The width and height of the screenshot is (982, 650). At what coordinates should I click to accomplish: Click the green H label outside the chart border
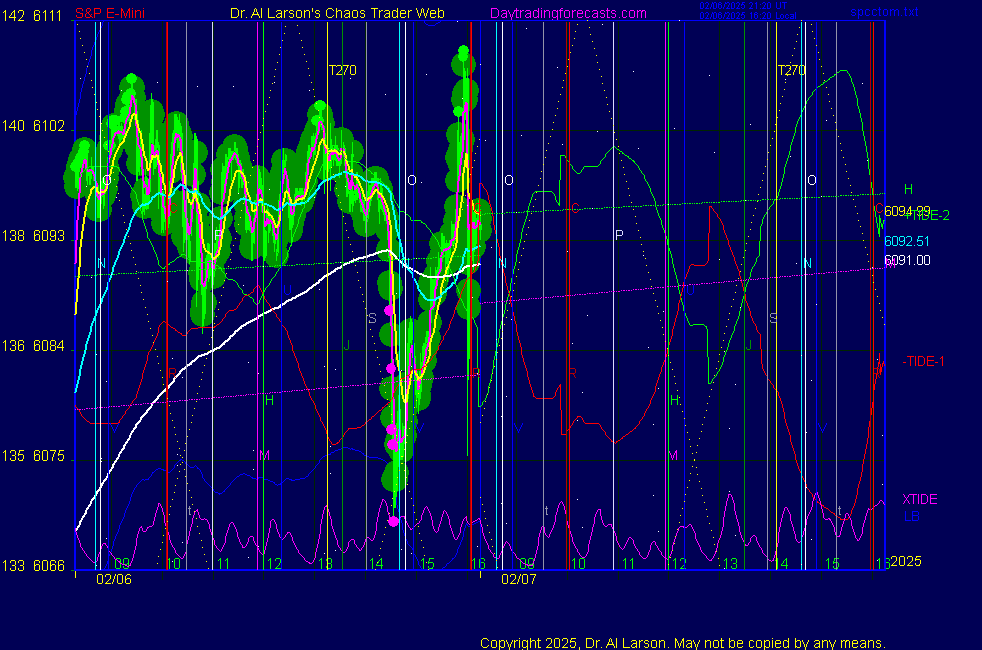[x=908, y=189]
